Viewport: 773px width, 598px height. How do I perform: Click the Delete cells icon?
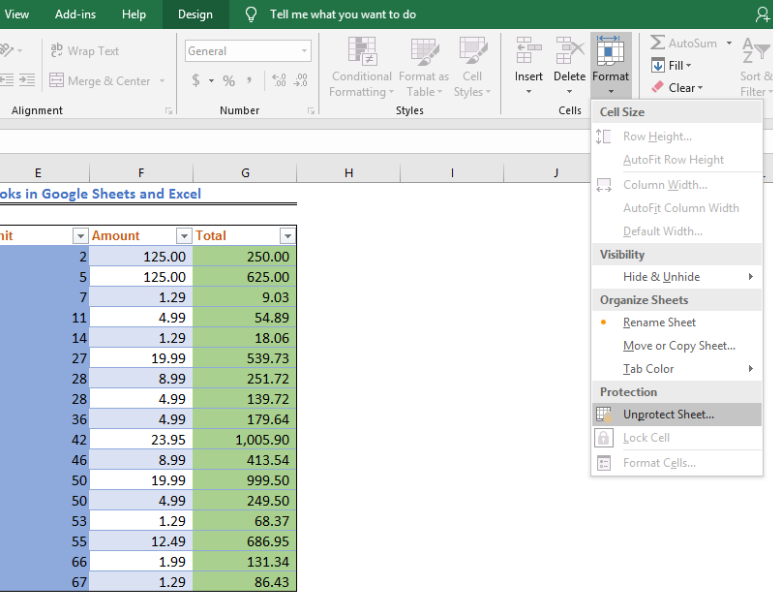click(x=569, y=50)
